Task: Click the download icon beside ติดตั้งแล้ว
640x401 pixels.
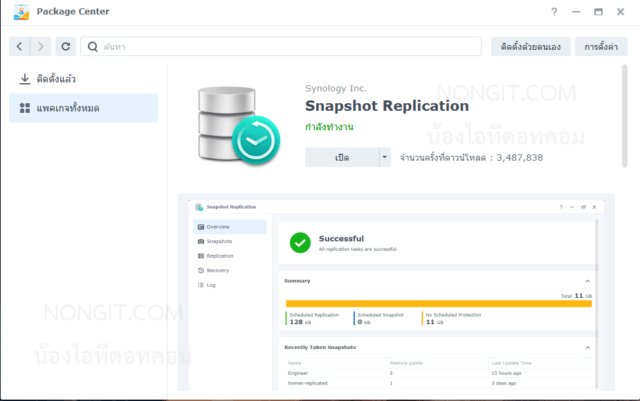Action: (24, 79)
